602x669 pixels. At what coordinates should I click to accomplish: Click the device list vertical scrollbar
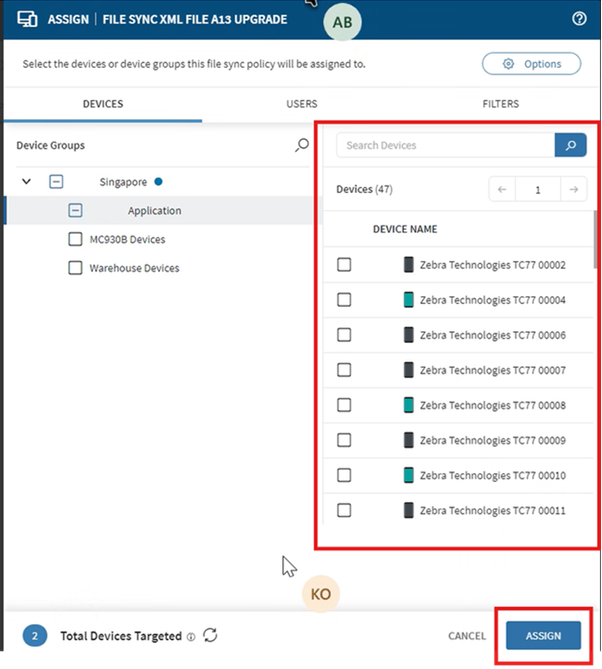pos(595,240)
